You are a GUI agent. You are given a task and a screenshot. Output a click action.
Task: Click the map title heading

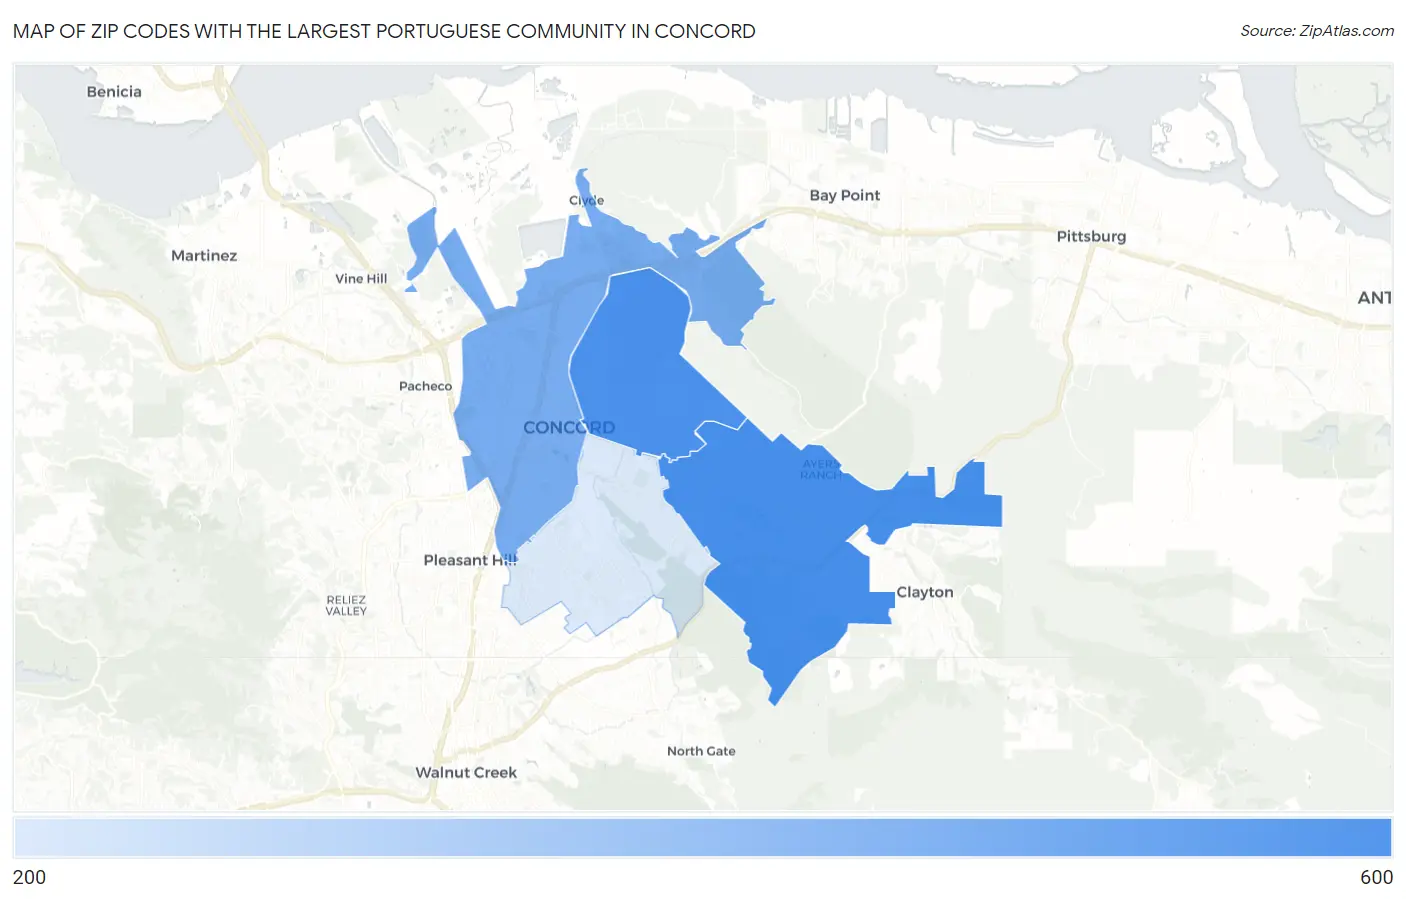pos(384,31)
